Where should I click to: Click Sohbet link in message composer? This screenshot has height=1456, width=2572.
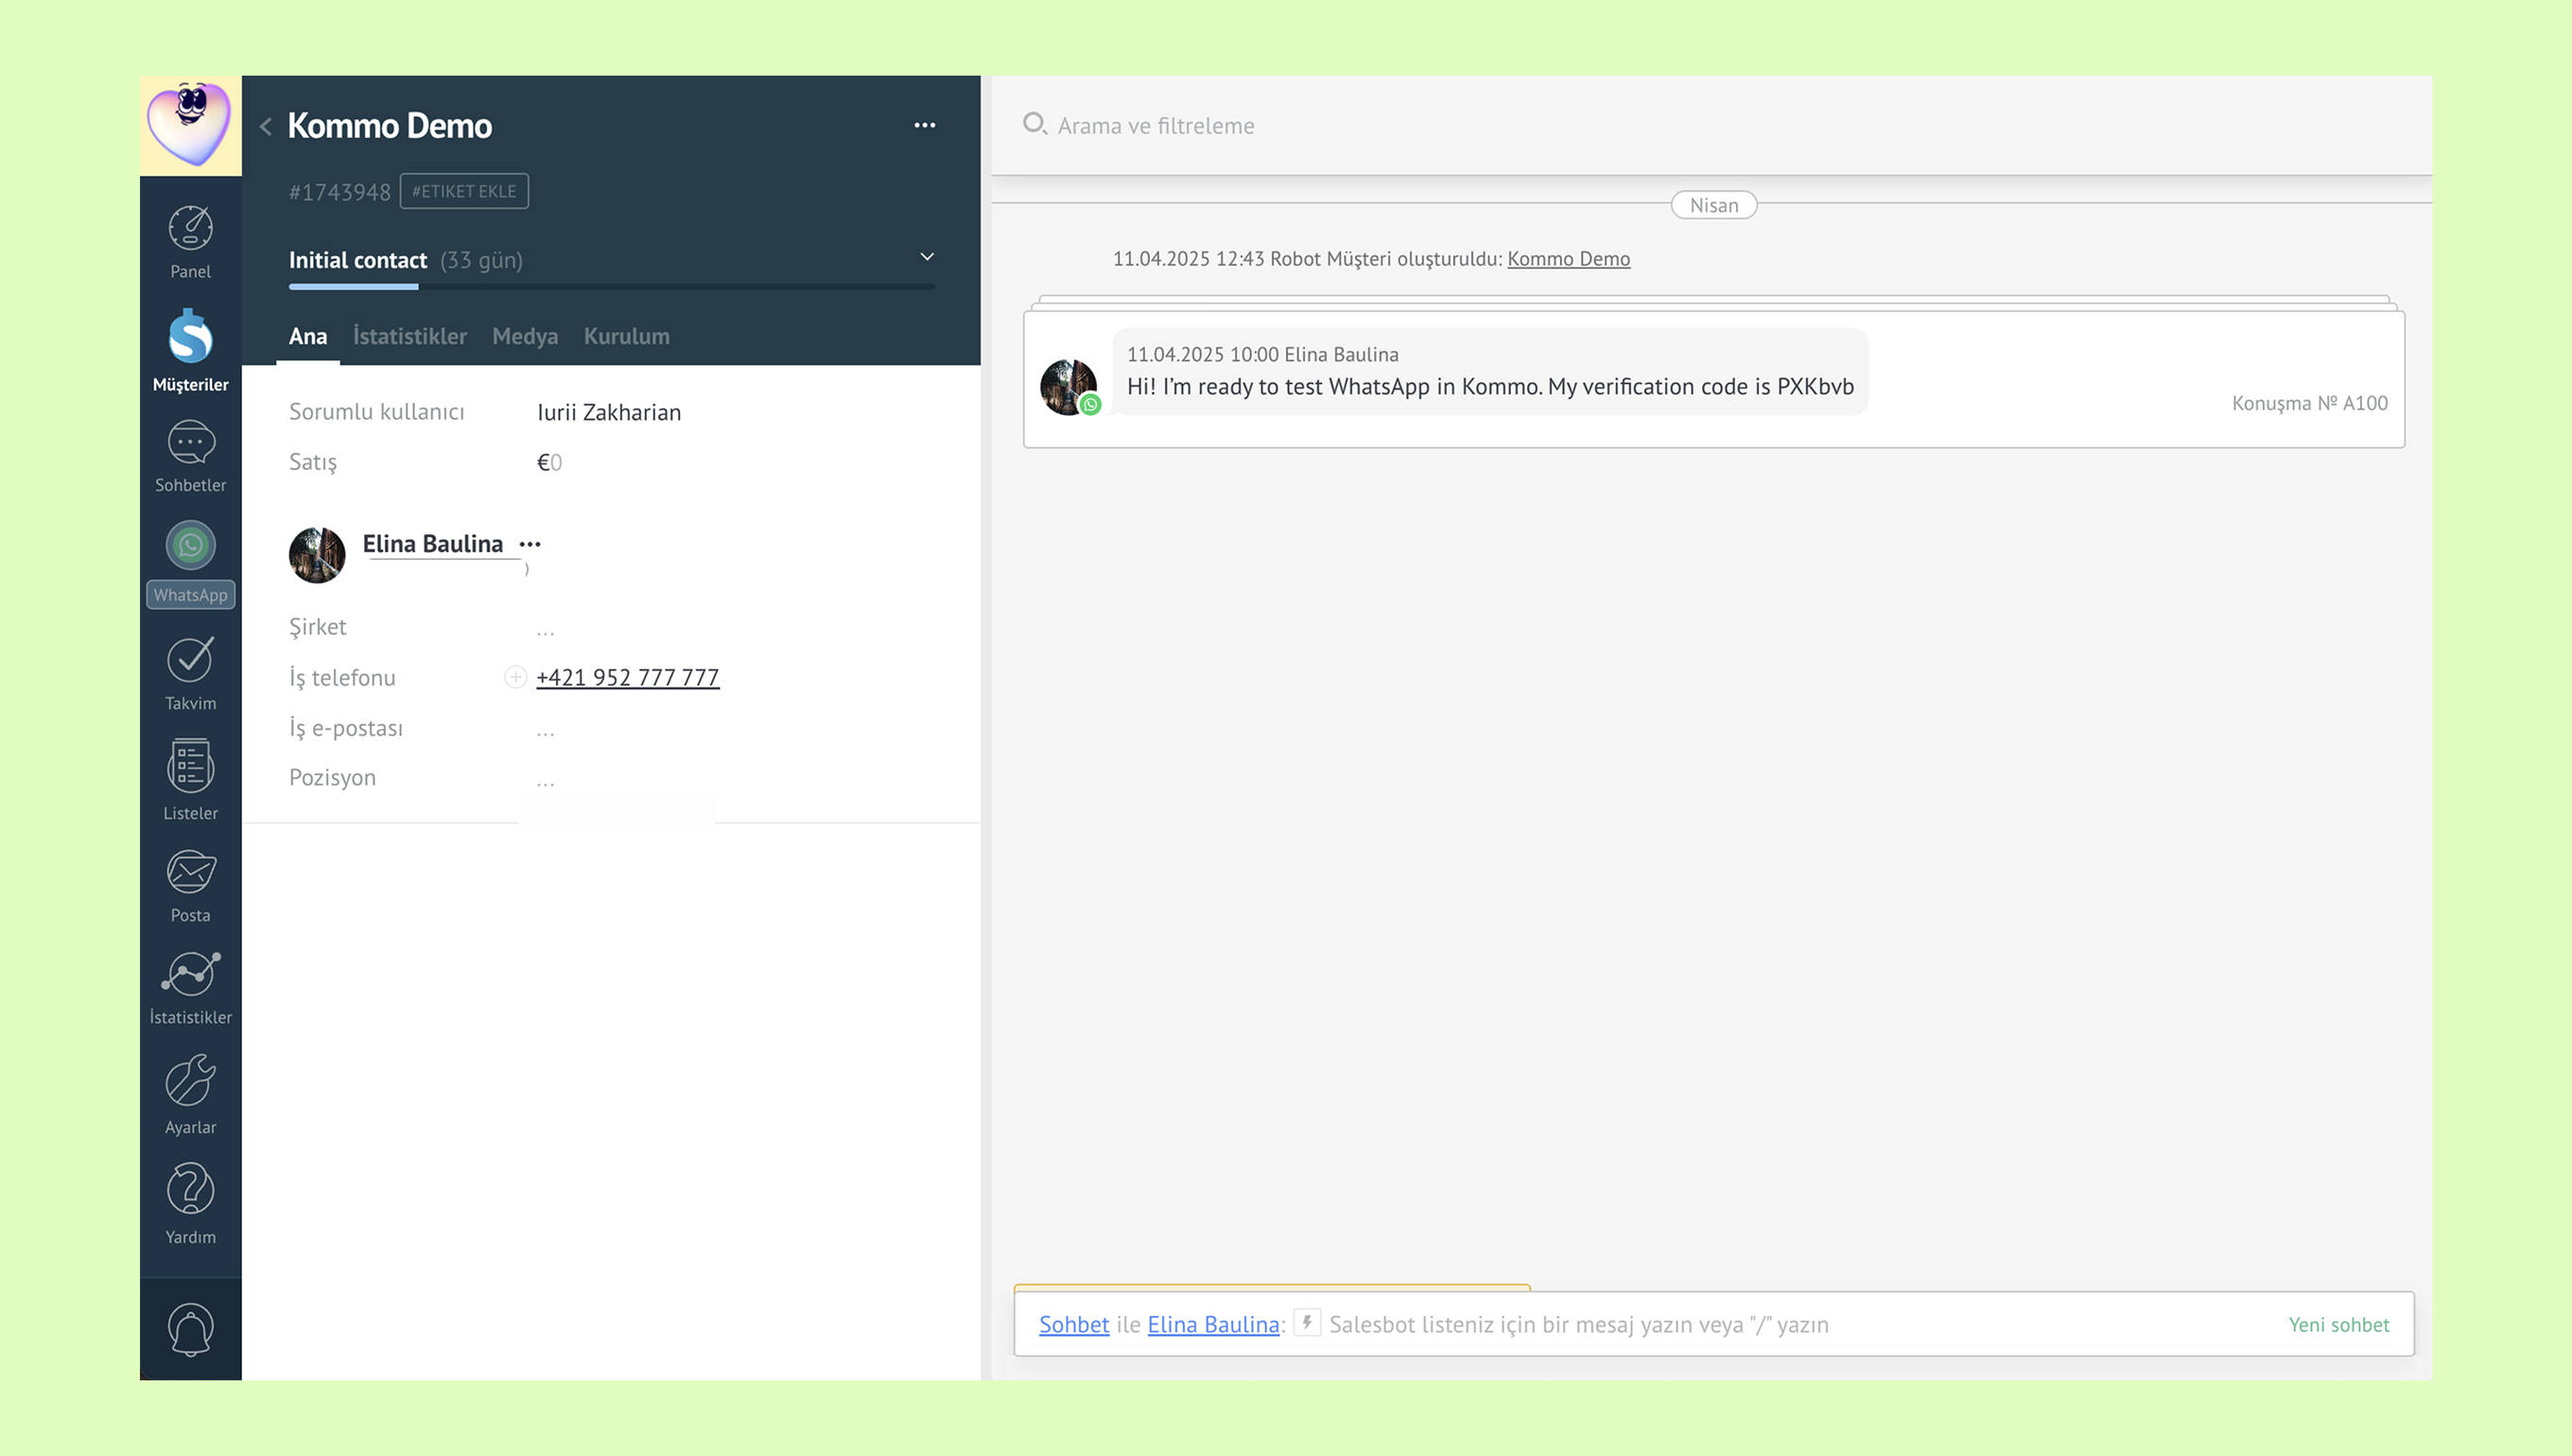point(1074,1324)
